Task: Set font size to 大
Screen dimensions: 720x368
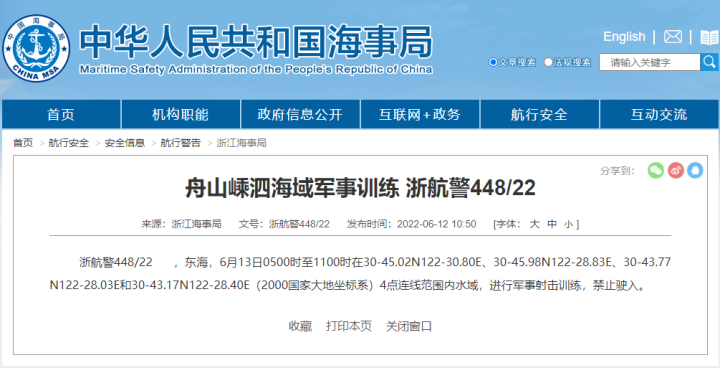Action: point(534,224)
